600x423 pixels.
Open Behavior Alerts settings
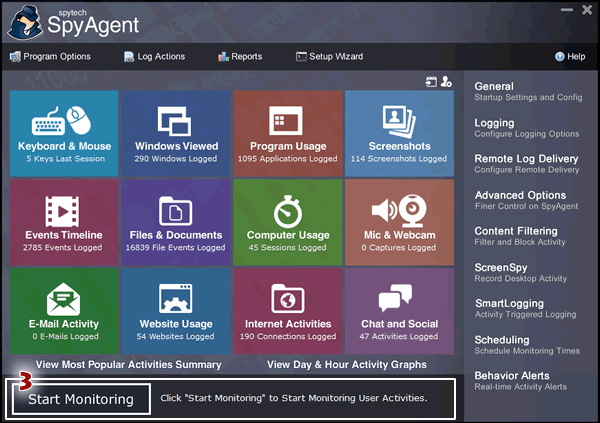click(520, 381)
